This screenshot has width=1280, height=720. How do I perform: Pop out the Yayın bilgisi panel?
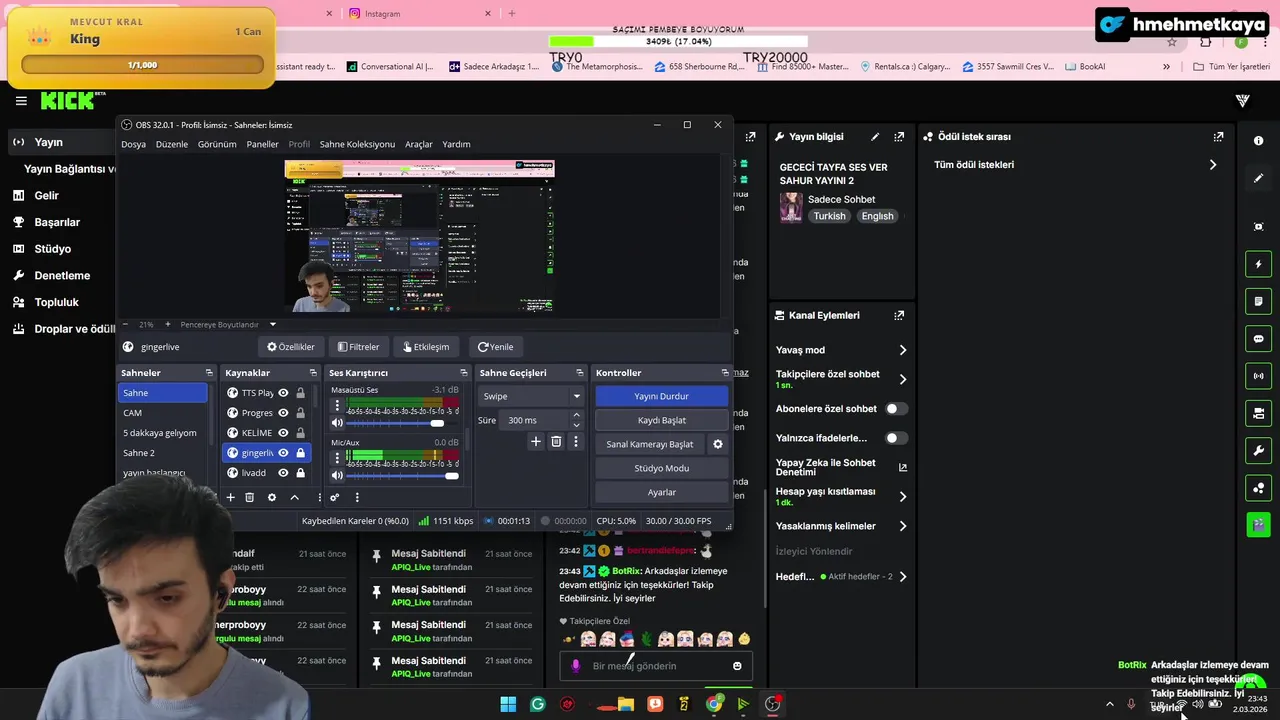899,137
